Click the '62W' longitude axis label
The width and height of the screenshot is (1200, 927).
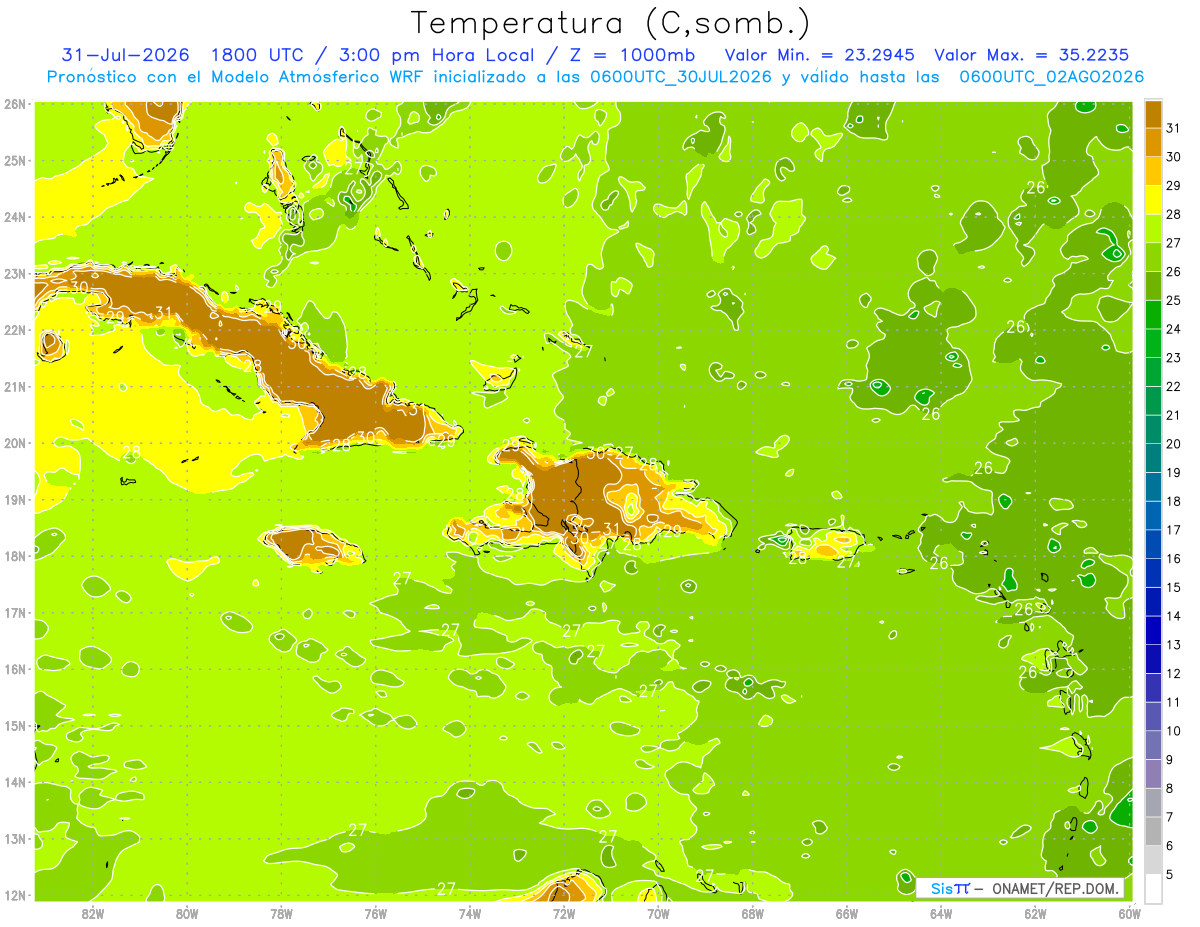(x=1035, y=912)
